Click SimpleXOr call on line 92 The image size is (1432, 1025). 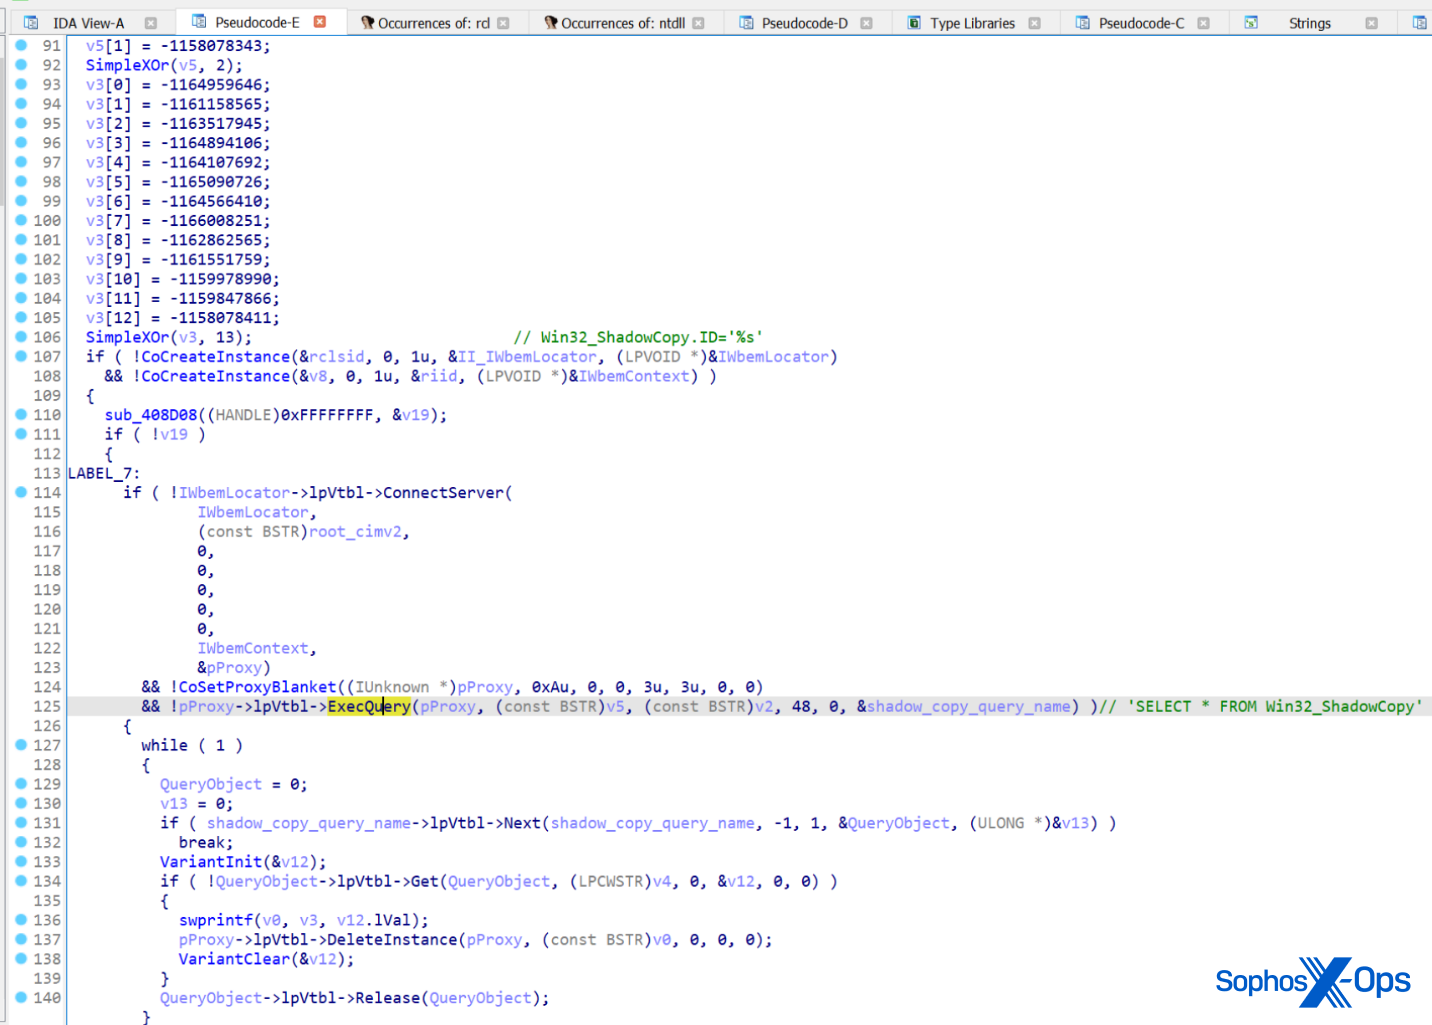coord(127,66)
